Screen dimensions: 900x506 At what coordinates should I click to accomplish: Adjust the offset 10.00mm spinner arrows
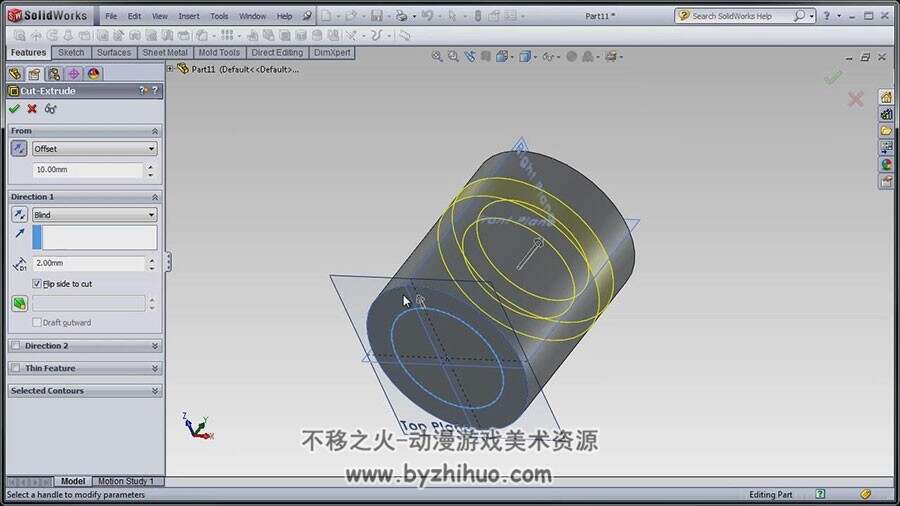(x=150, y=170)
